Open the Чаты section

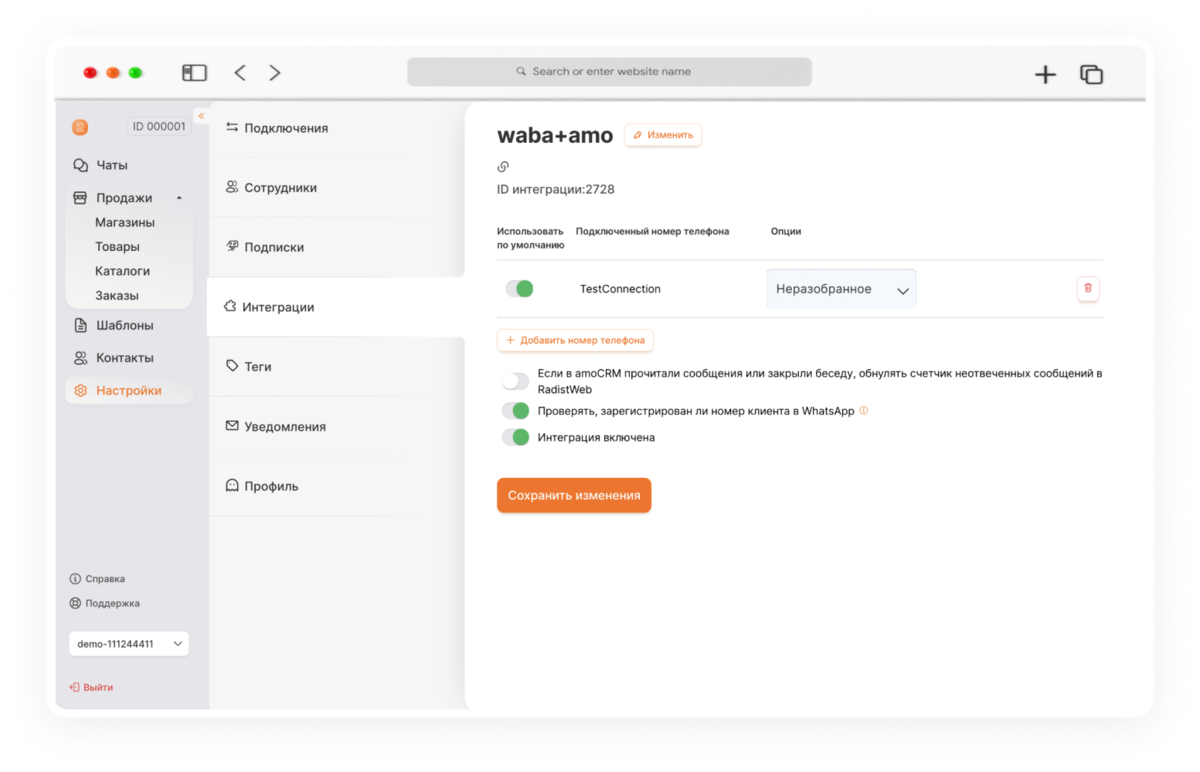point(112,165)
